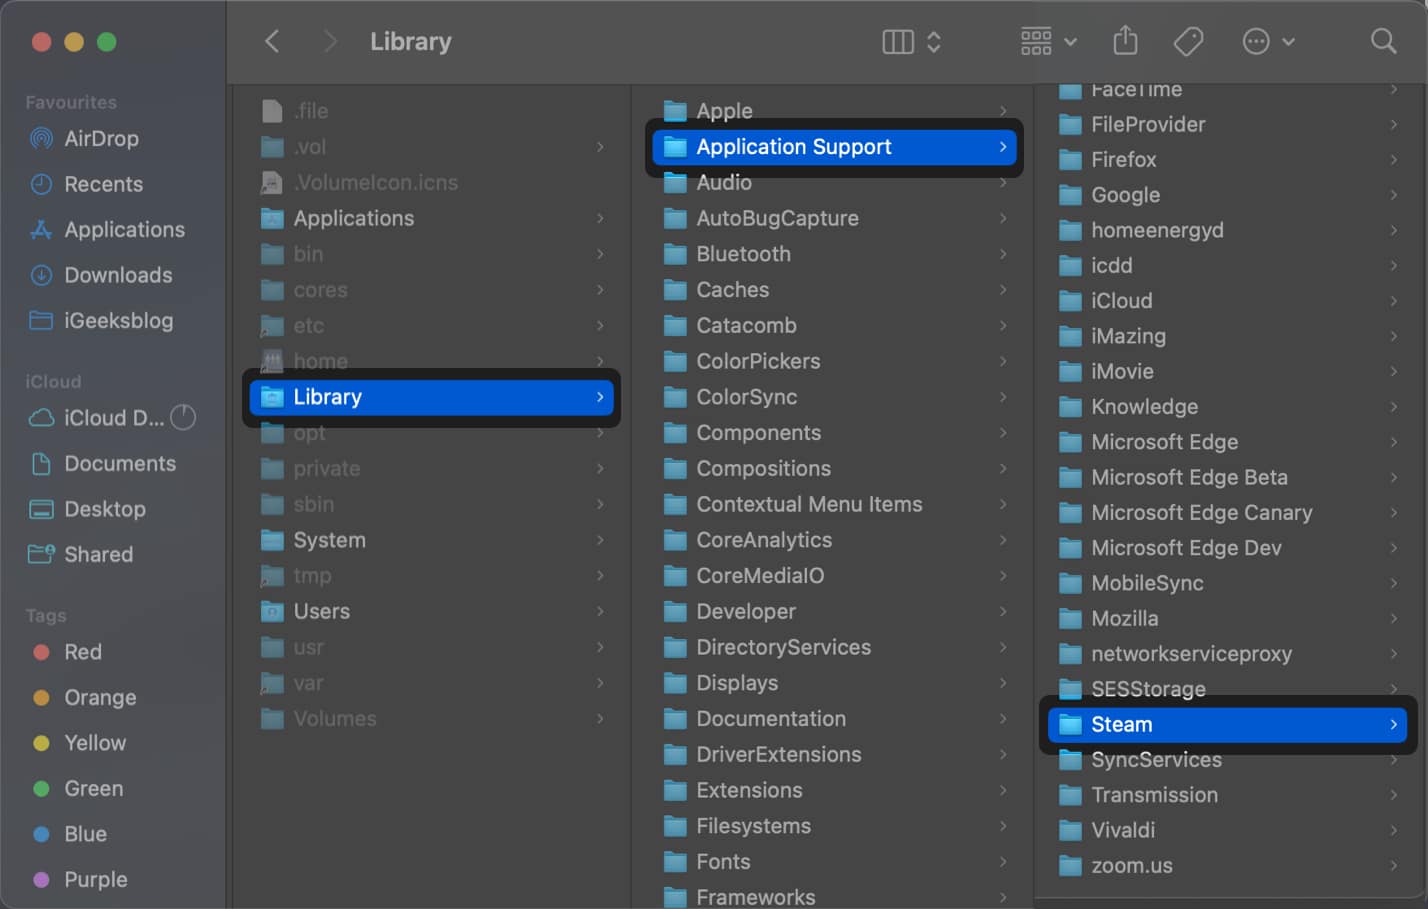Image resolution: width=1428 pixels, height=909 pixels.
Task: Expand the private folder chevron
Action: tap(600, 469)
